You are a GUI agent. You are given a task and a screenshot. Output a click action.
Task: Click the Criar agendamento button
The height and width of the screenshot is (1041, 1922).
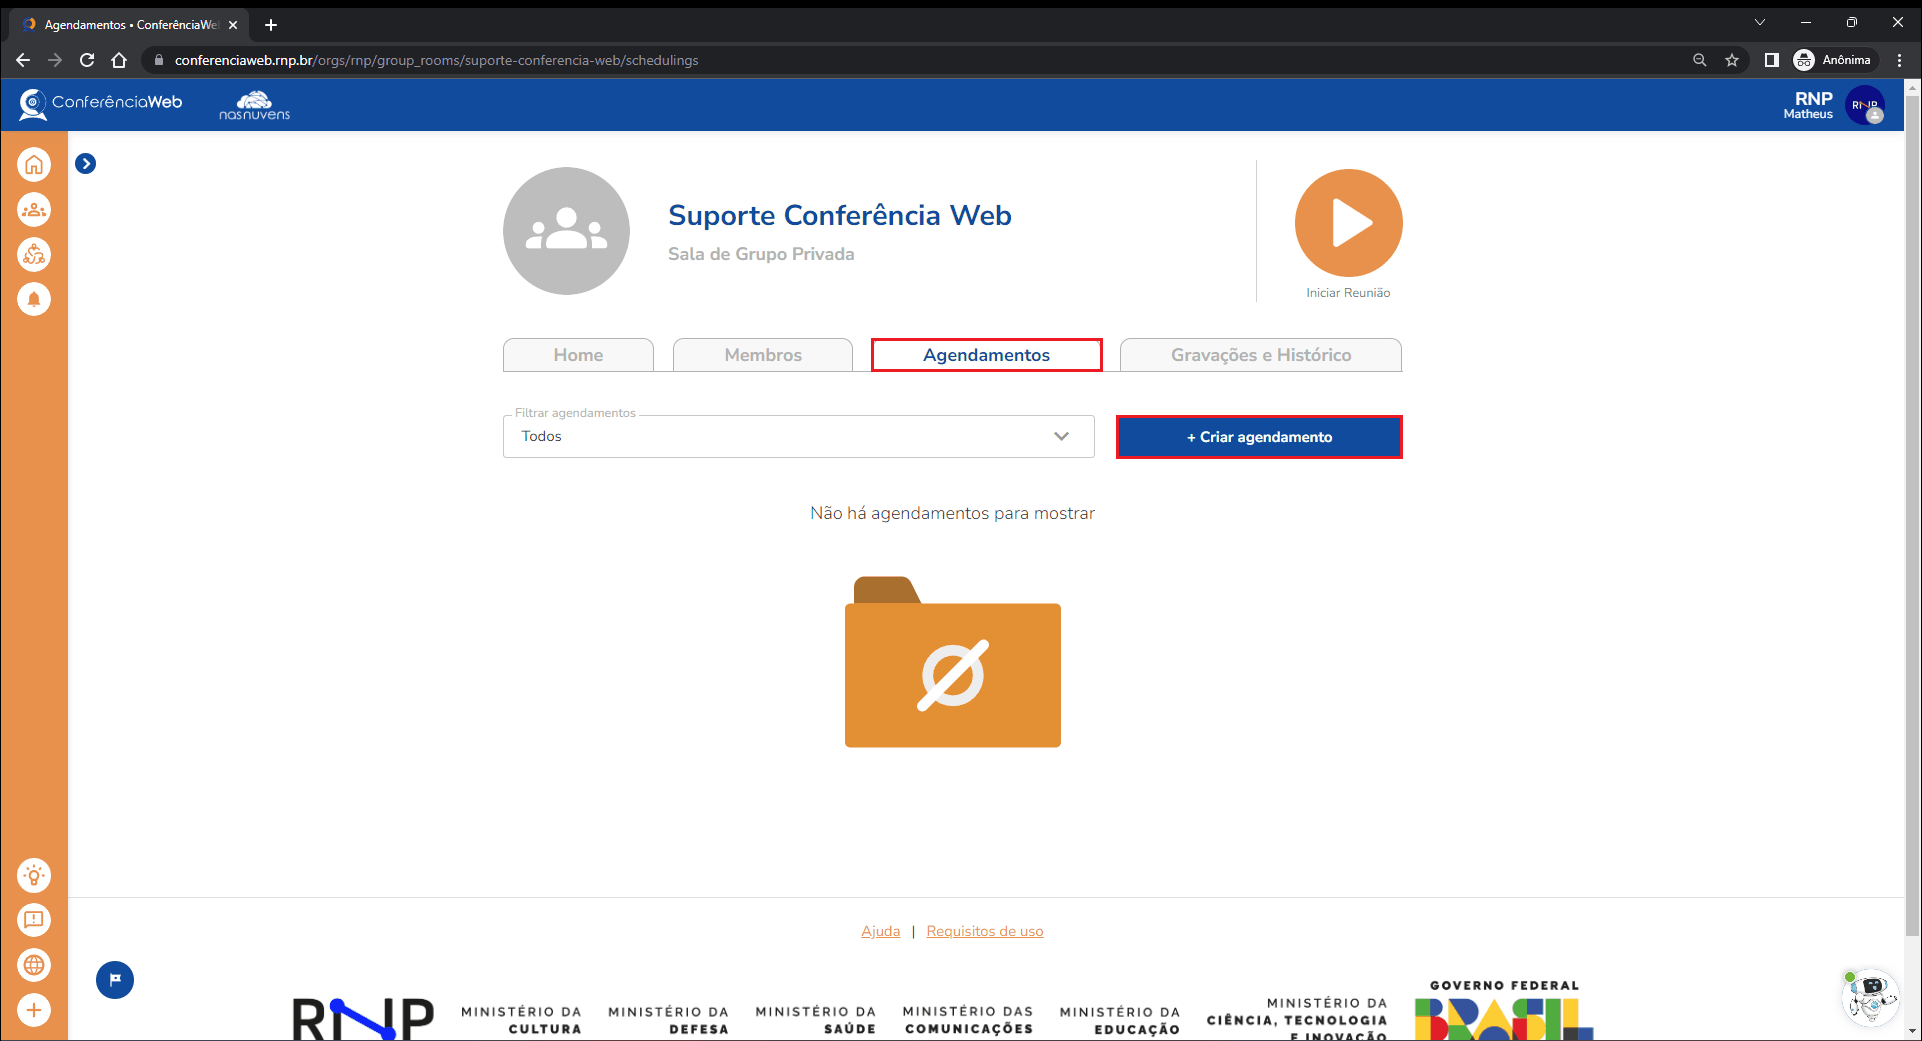1259,437
